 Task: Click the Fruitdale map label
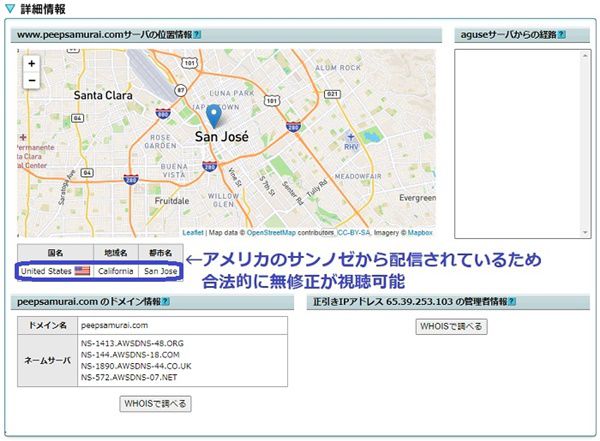172,201
